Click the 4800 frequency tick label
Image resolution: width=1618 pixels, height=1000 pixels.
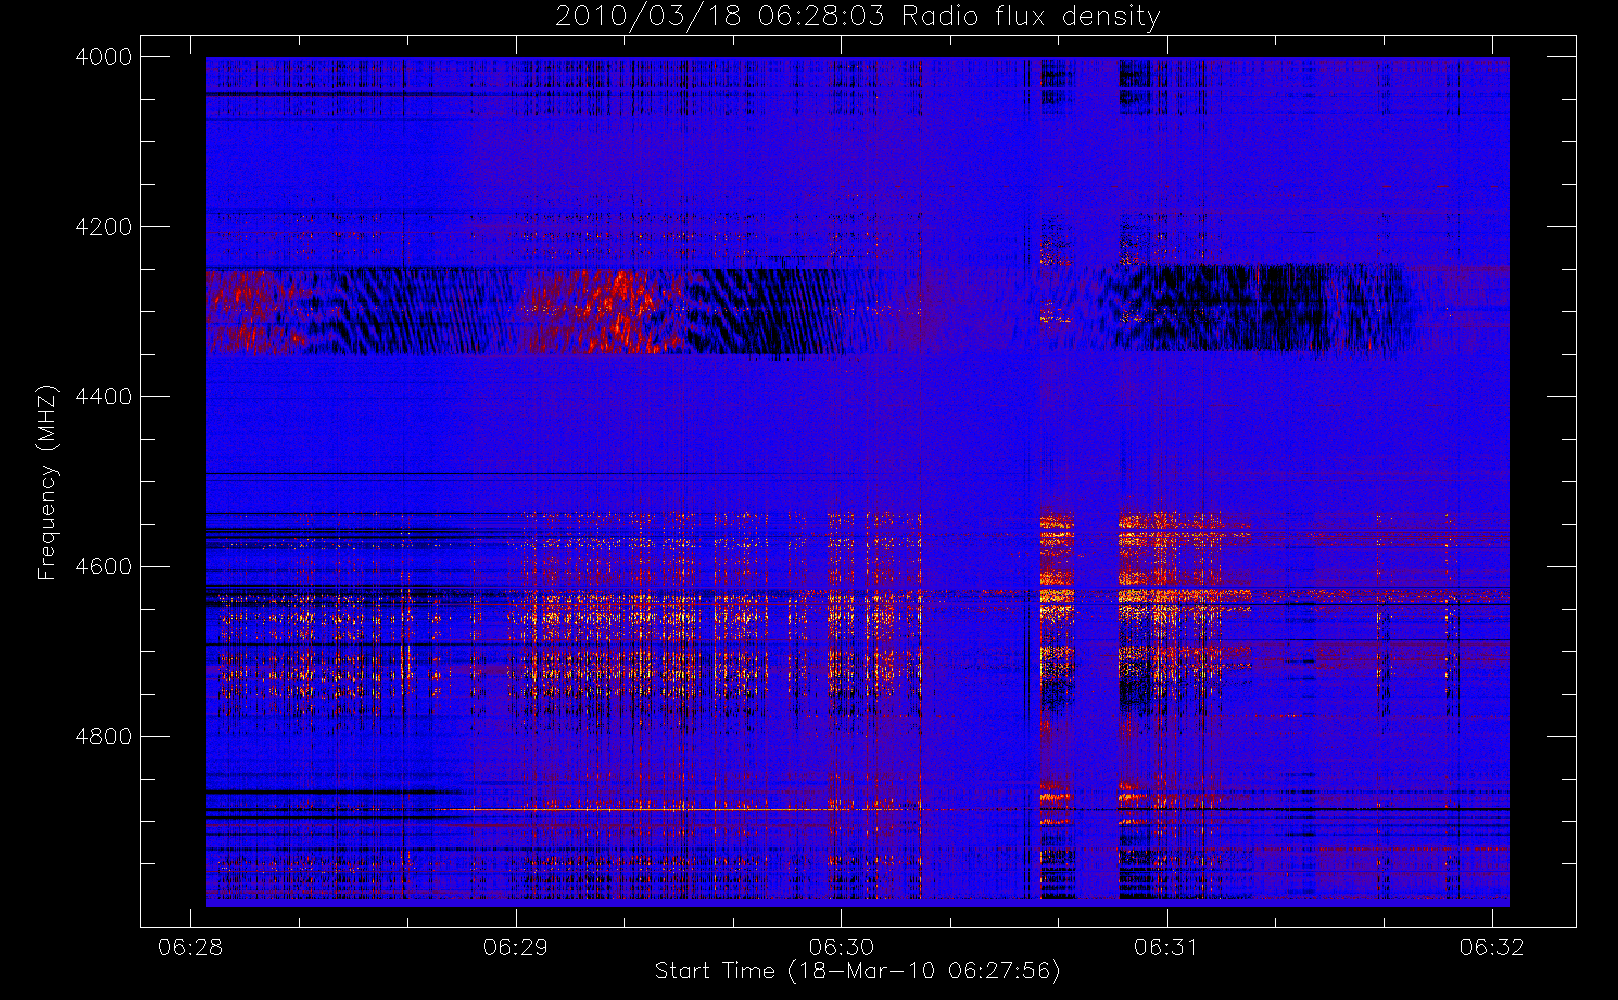103,737
